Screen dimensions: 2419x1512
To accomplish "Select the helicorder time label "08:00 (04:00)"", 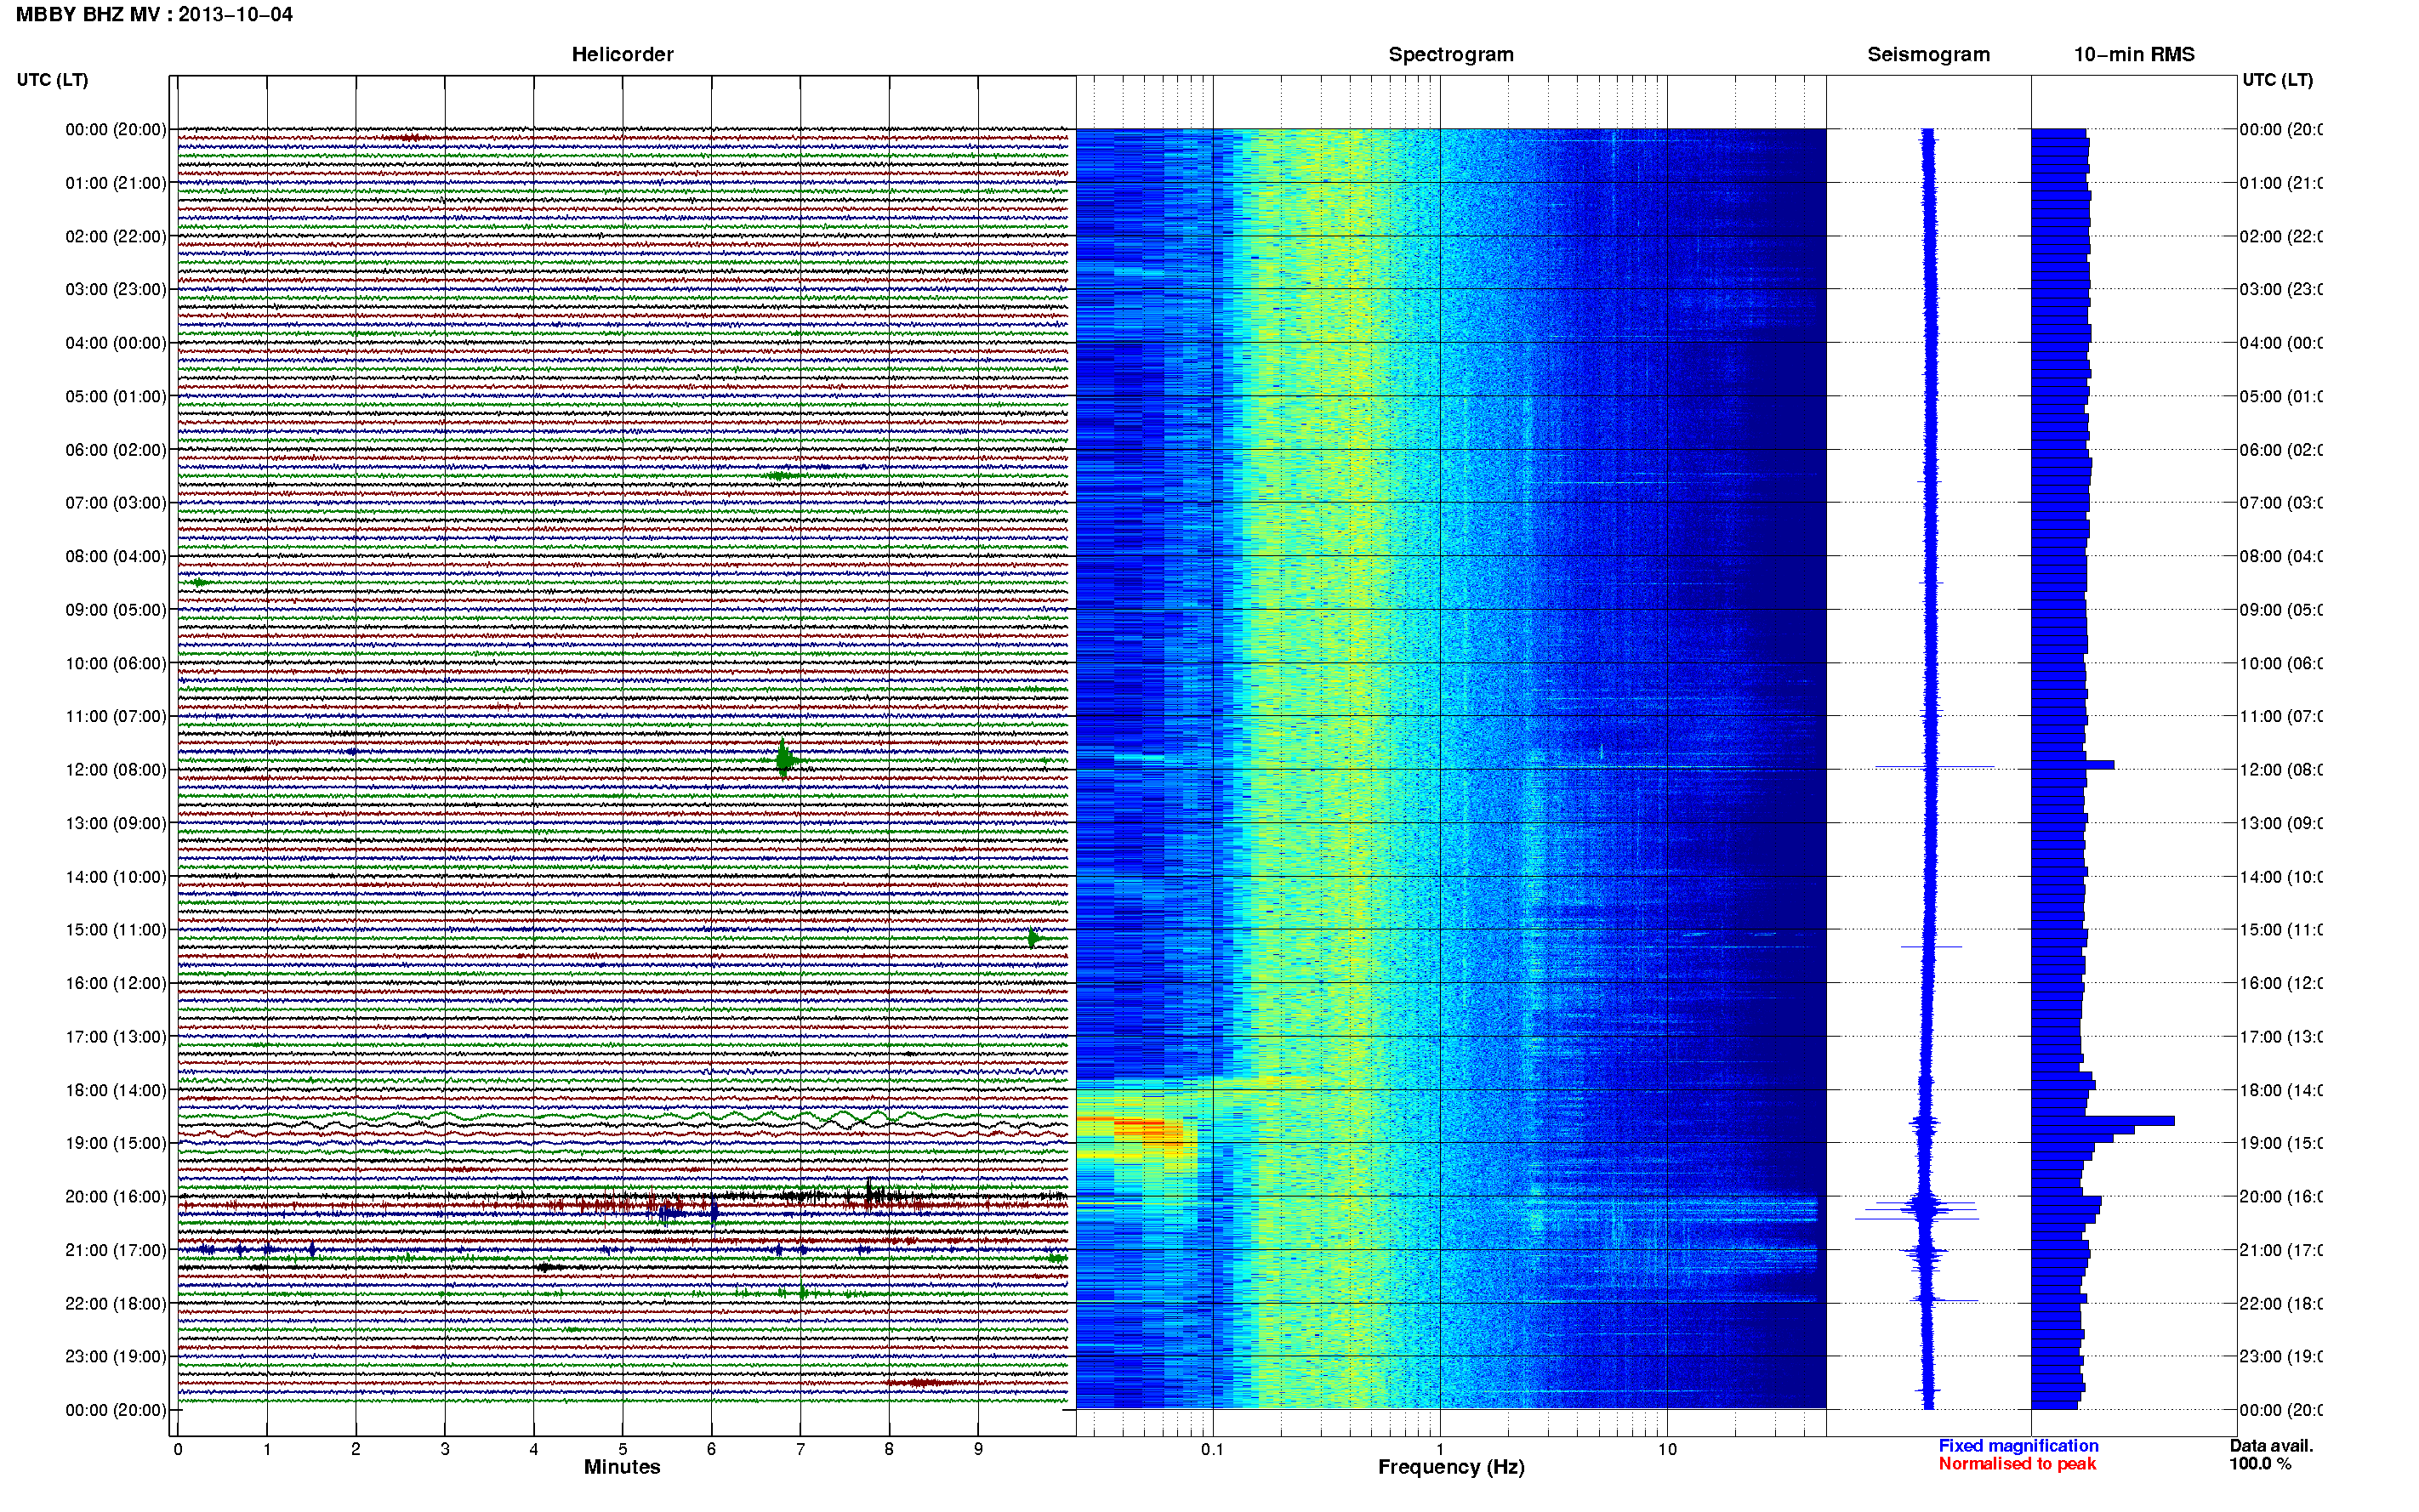I will point(116,556).
